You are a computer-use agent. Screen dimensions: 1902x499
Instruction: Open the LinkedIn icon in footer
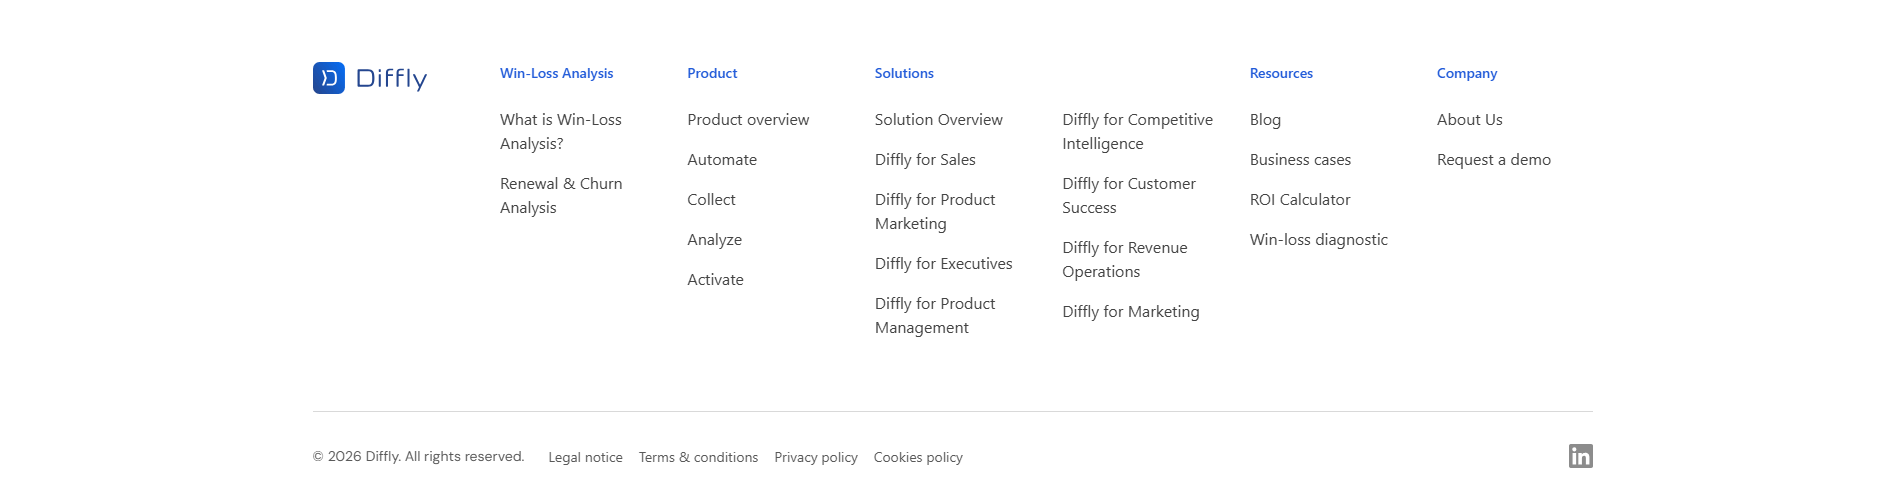(1580, 456)
